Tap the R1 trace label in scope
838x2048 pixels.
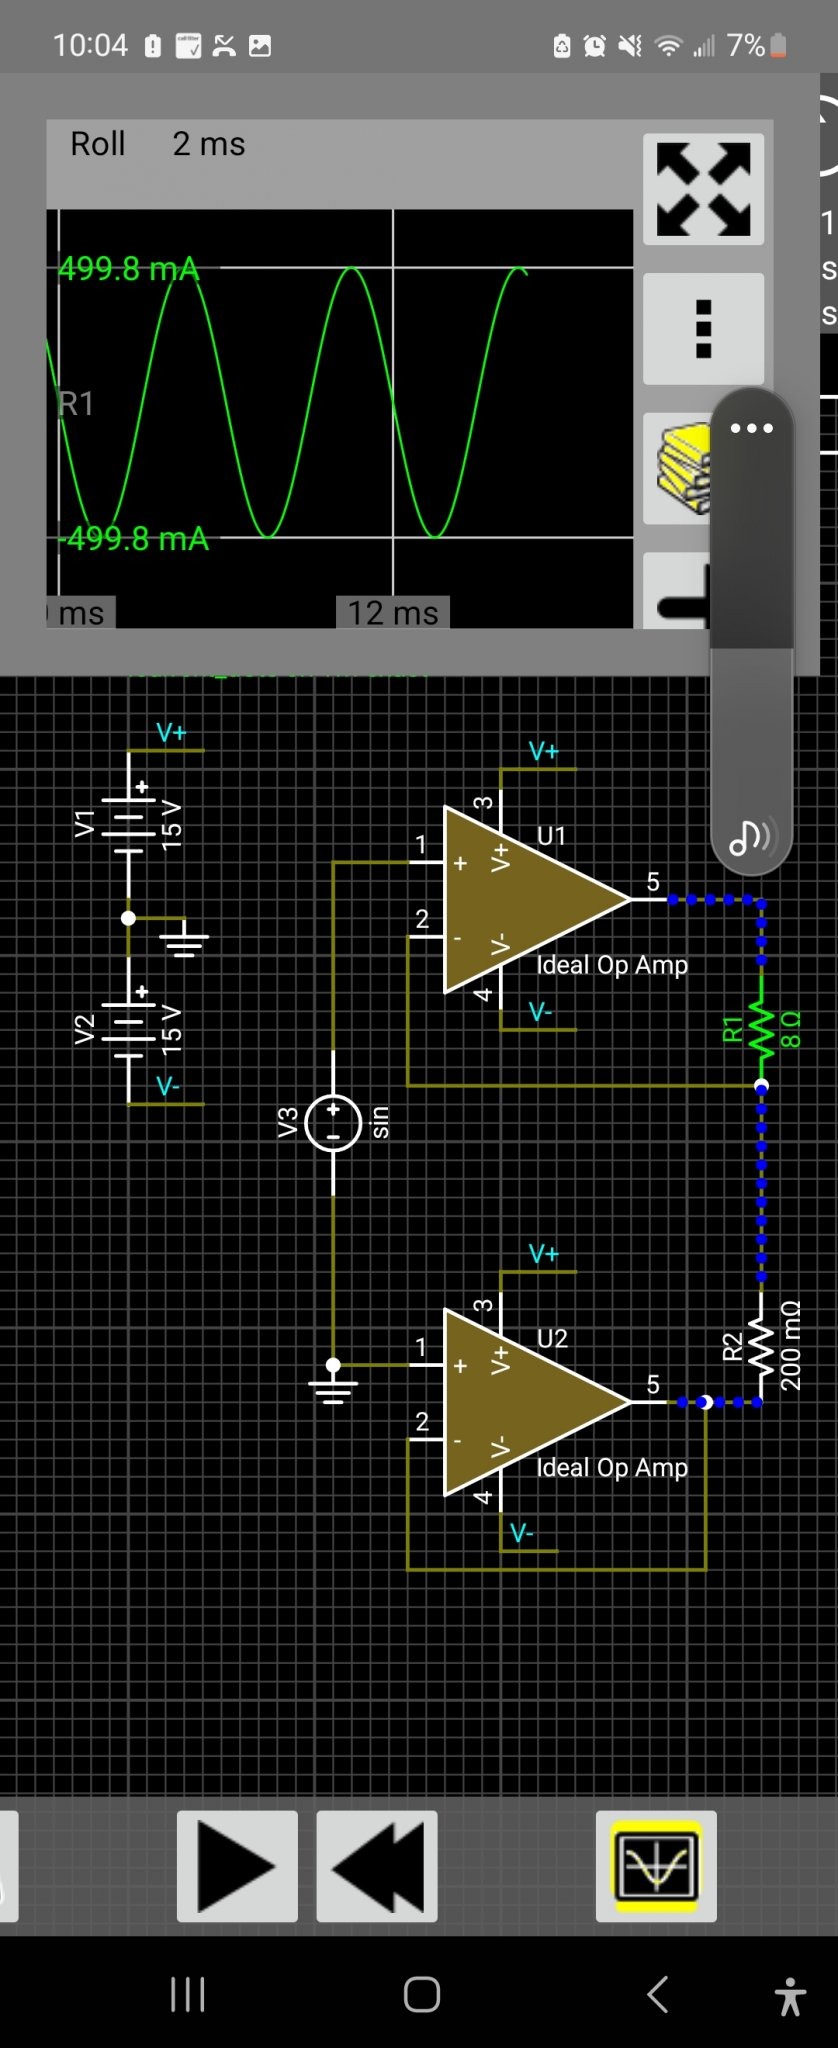(x=76, y=404)
